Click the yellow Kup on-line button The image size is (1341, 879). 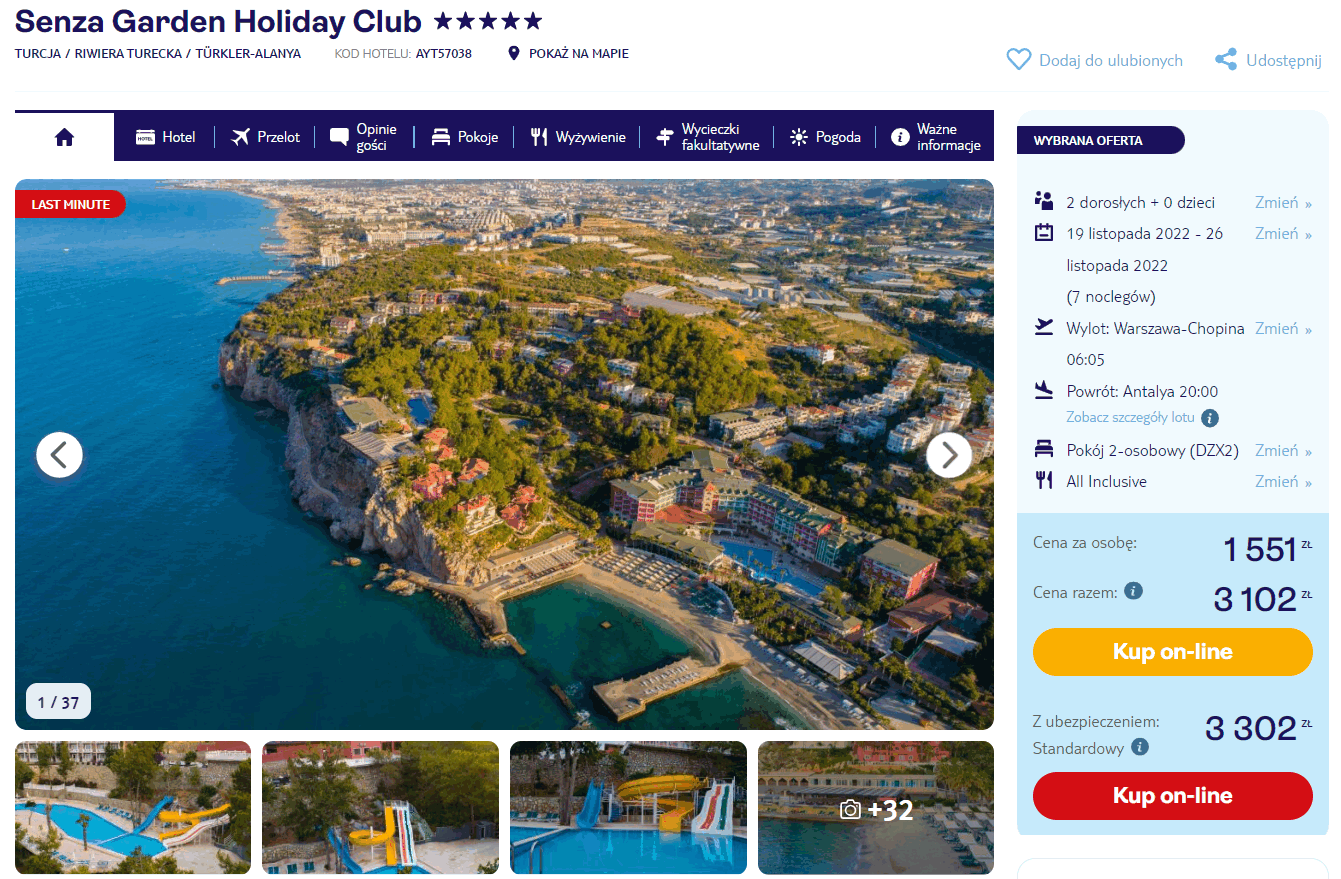(x=1173, y=652)
